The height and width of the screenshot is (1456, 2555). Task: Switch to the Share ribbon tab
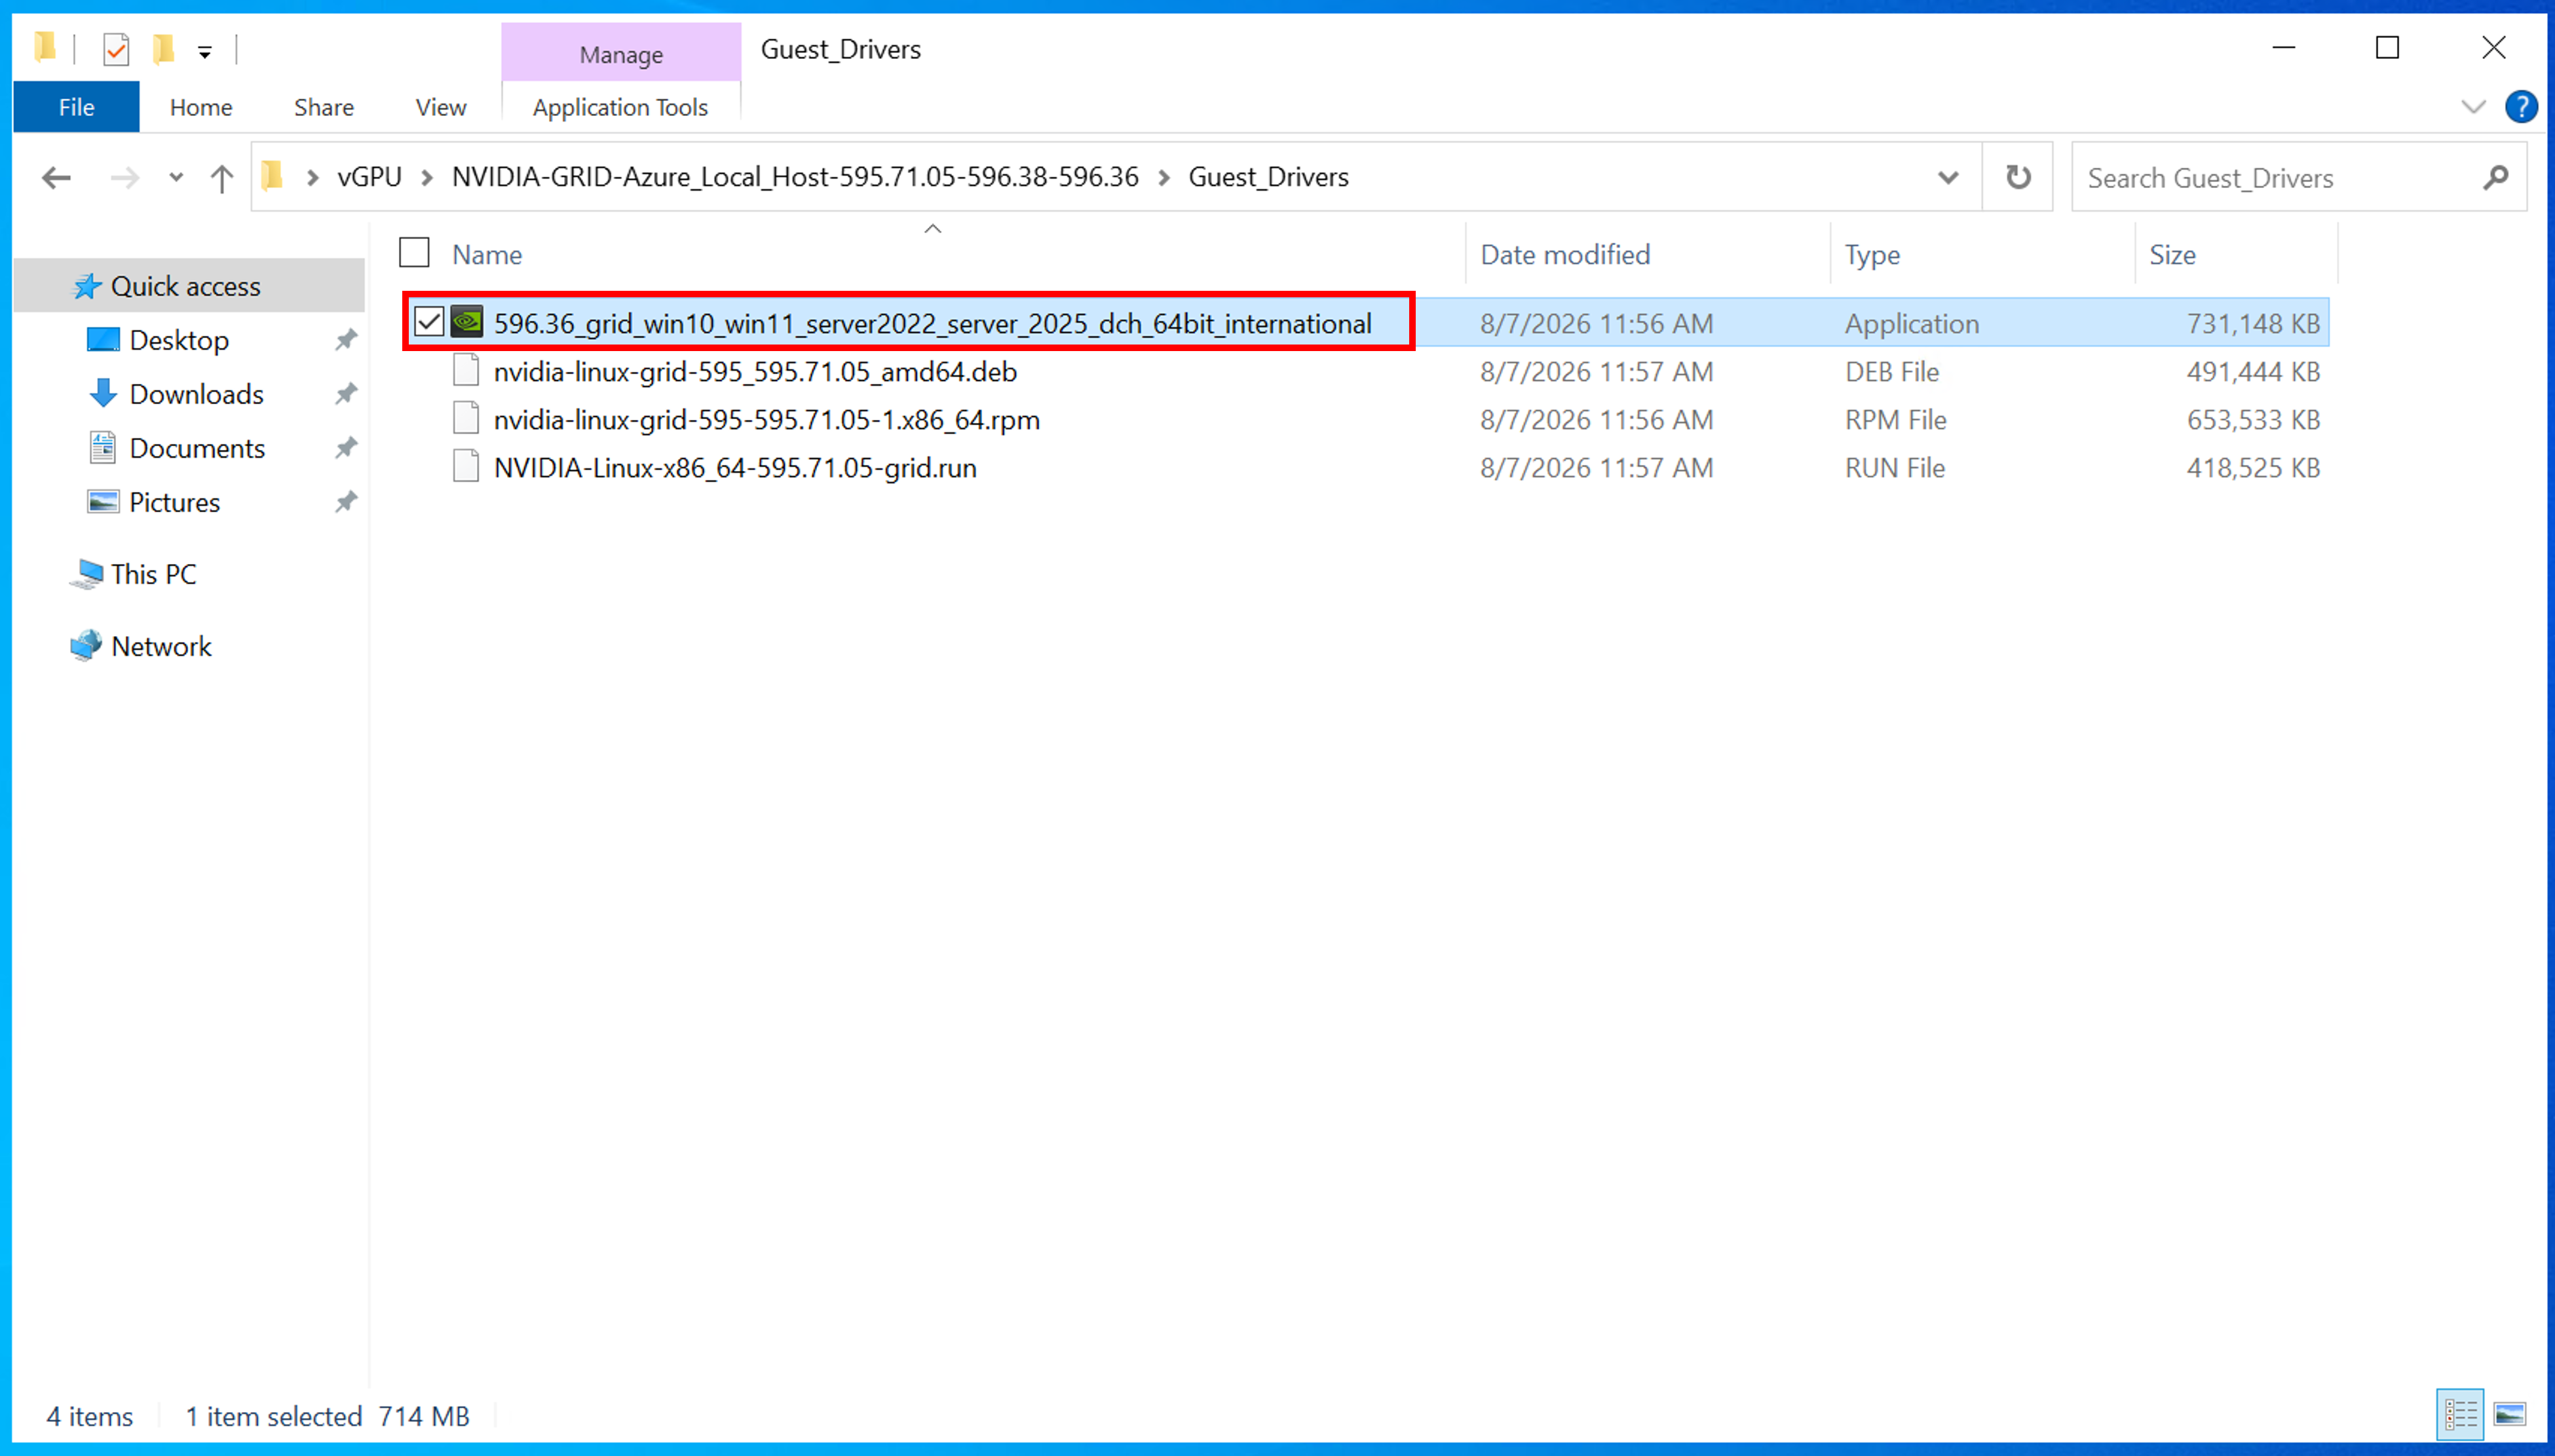click(x=324, y=107)
